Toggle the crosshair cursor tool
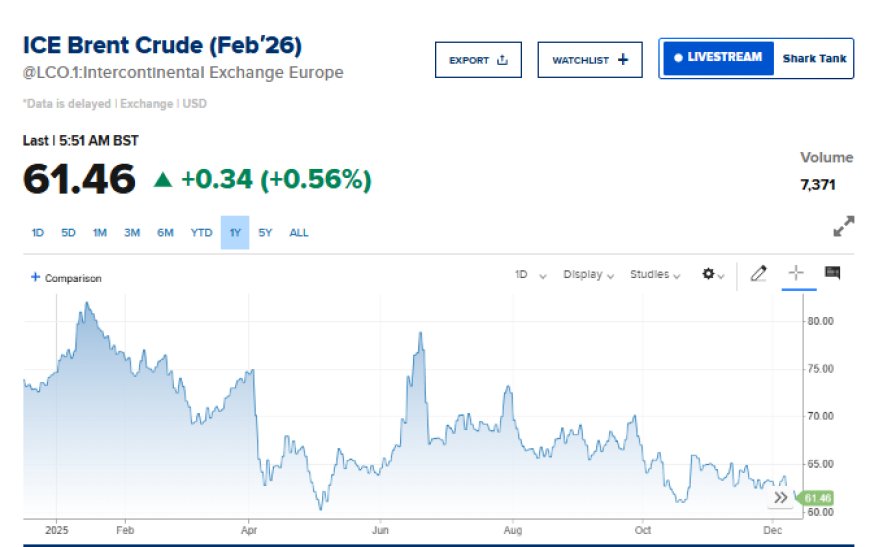 click(x=796, y=273)
